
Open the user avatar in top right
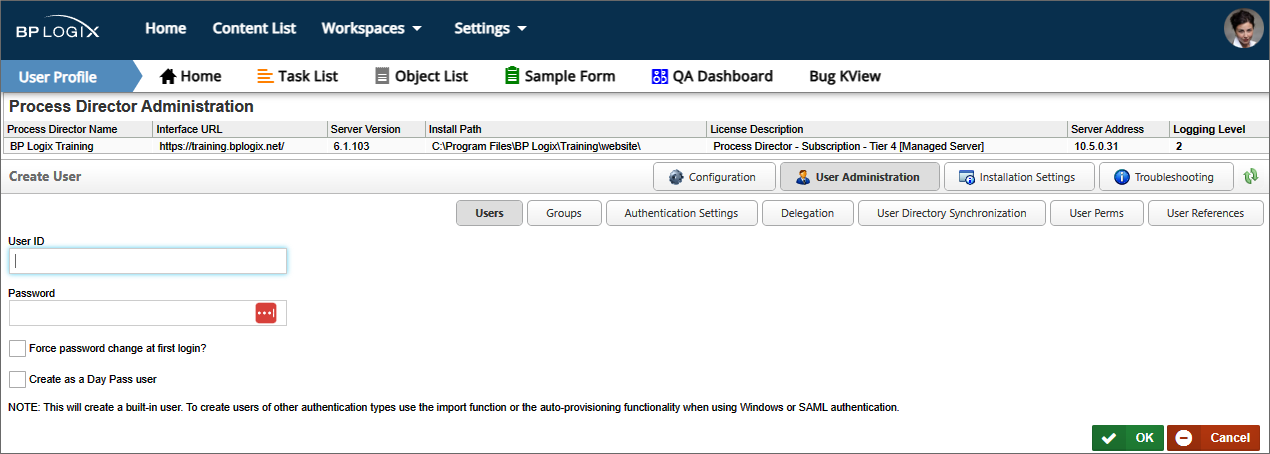[x=1243, y=28]
